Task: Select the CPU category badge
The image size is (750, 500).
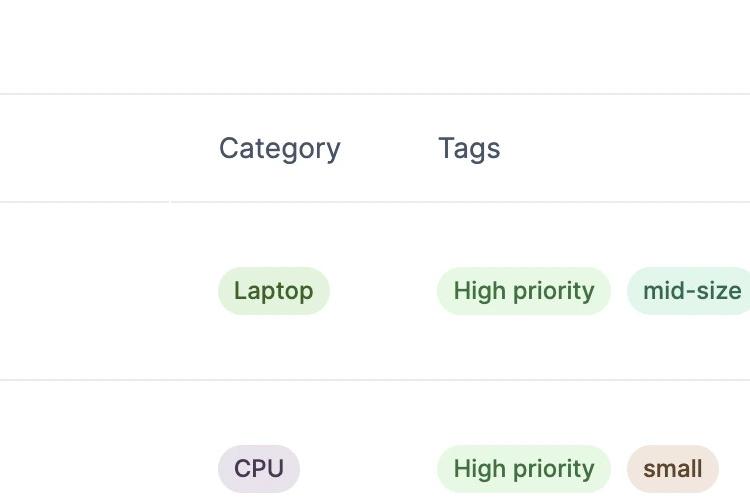Action: point(259,469)
